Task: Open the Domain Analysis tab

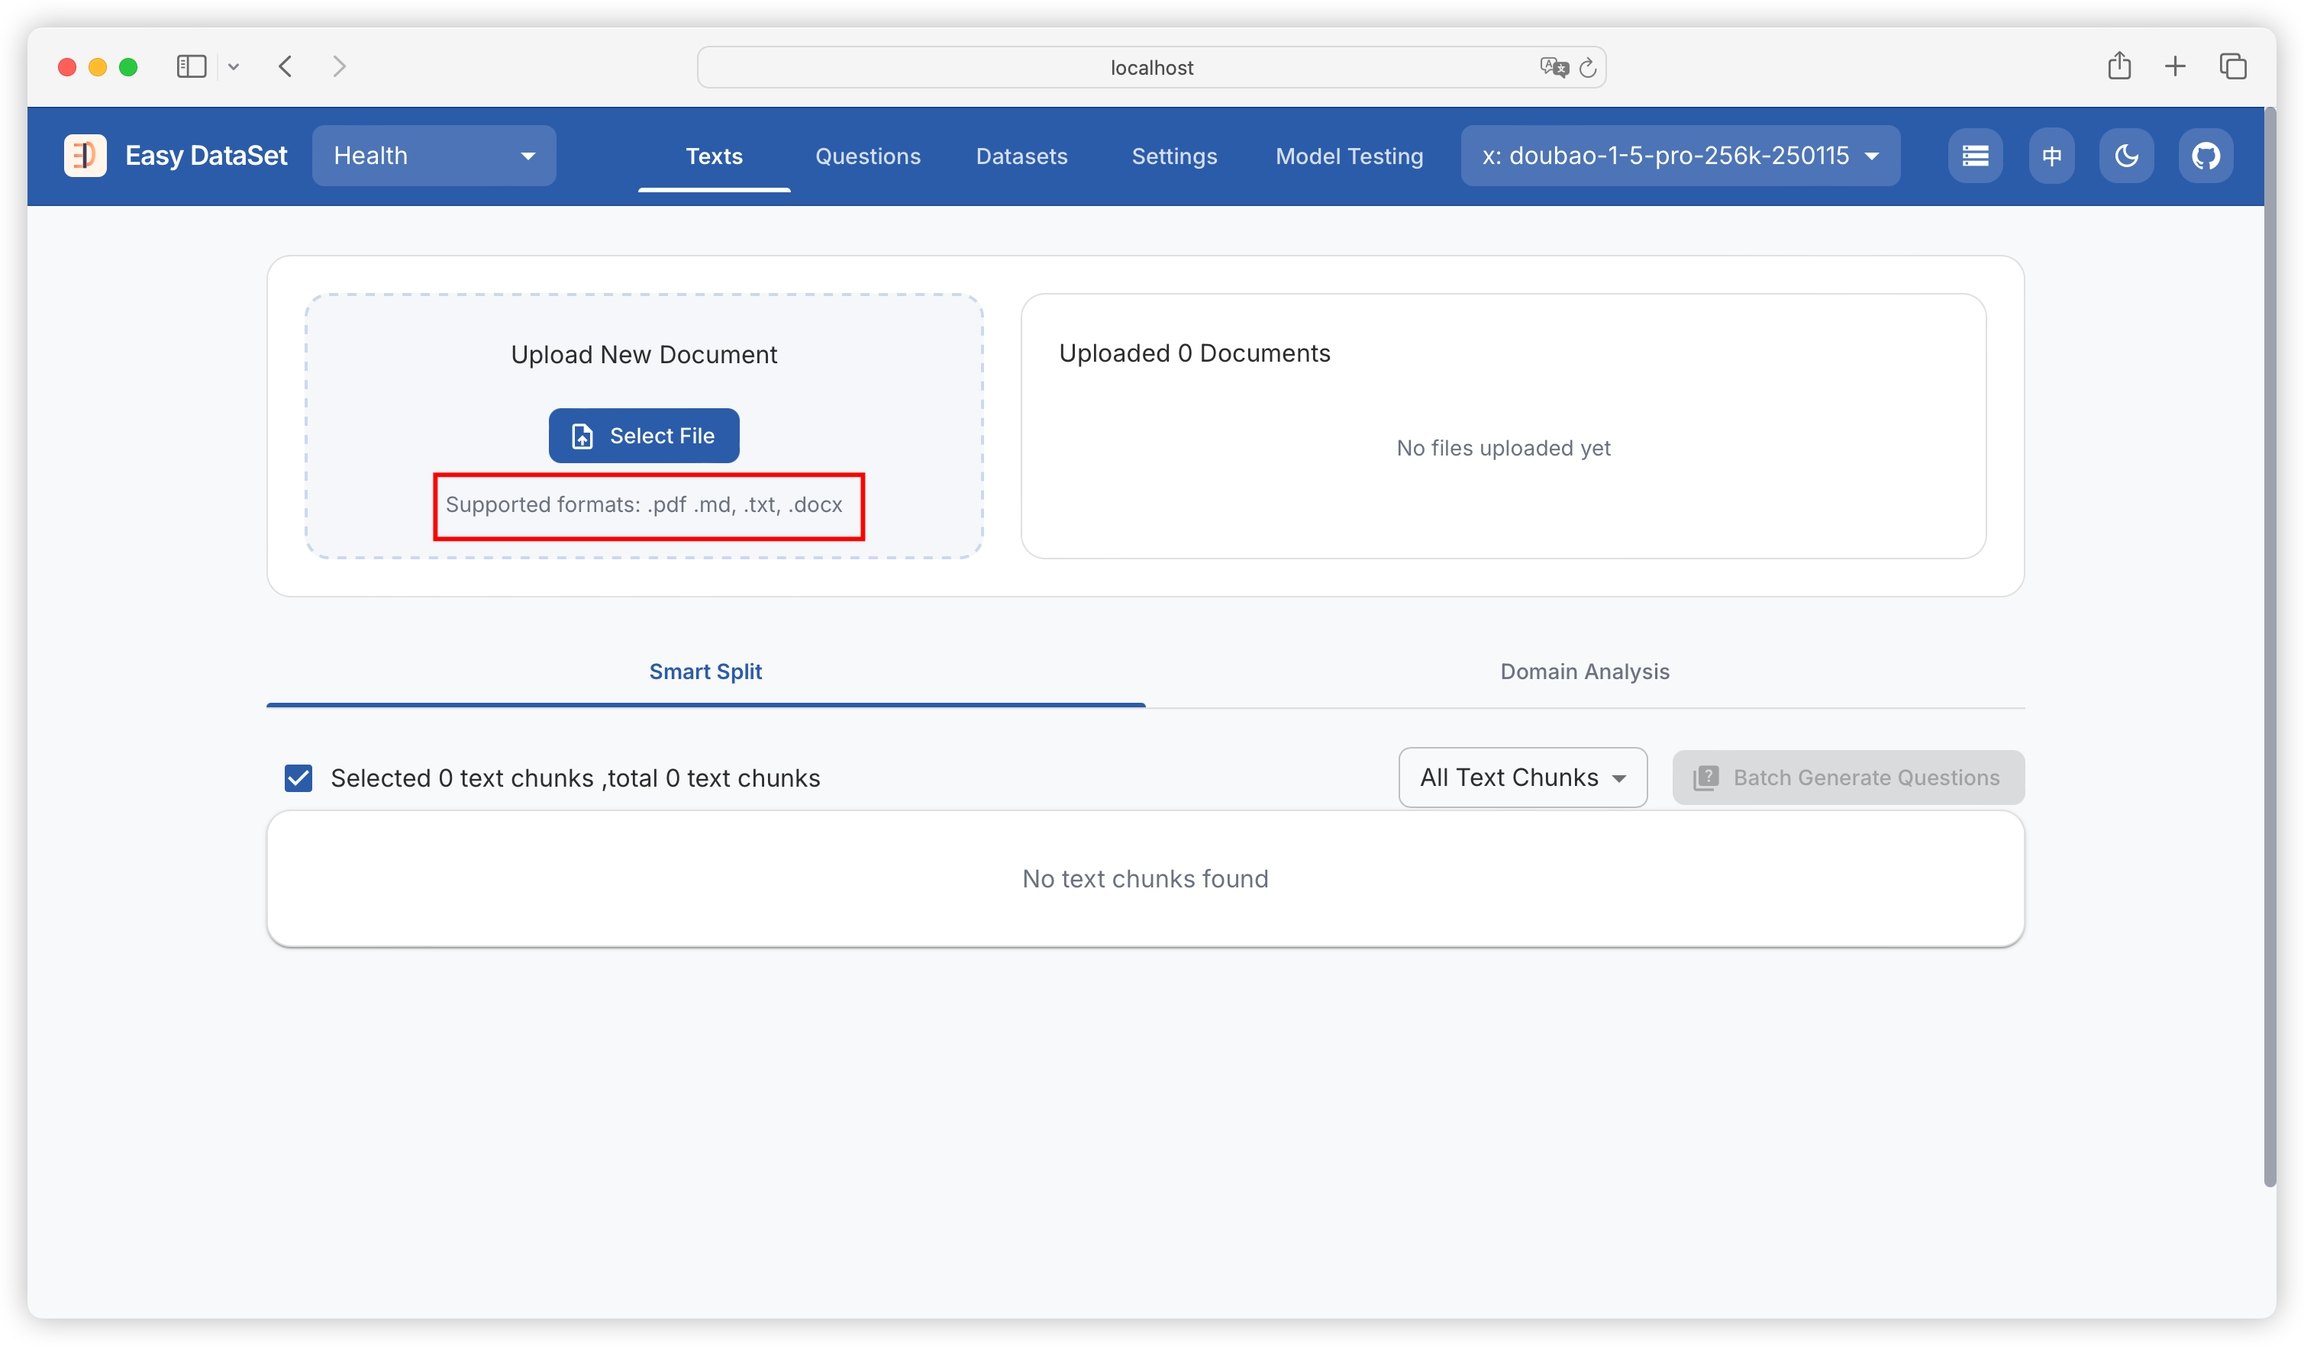Action: point(1584,671)
